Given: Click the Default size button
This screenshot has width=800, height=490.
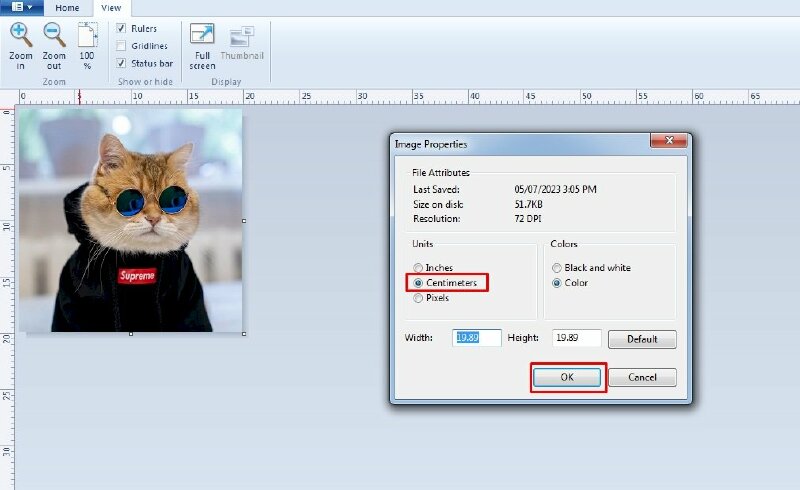Looking at the screenshot, I should click(642, 339).
